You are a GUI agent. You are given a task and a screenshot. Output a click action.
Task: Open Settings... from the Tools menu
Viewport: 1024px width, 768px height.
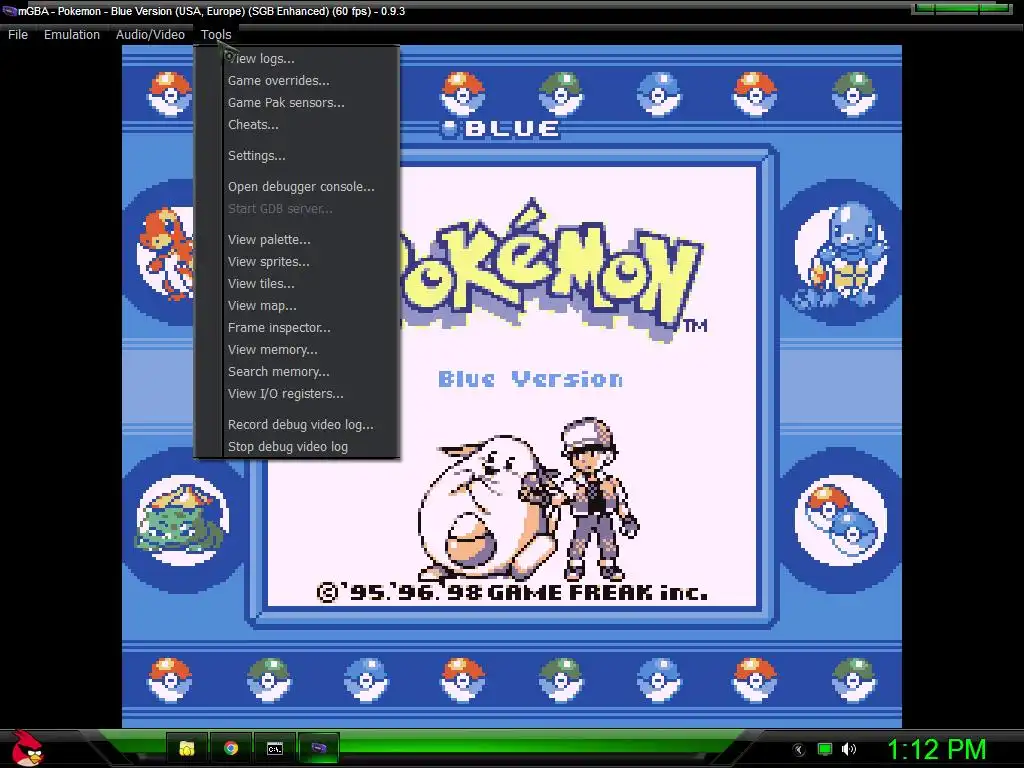(x=298, y=155)
